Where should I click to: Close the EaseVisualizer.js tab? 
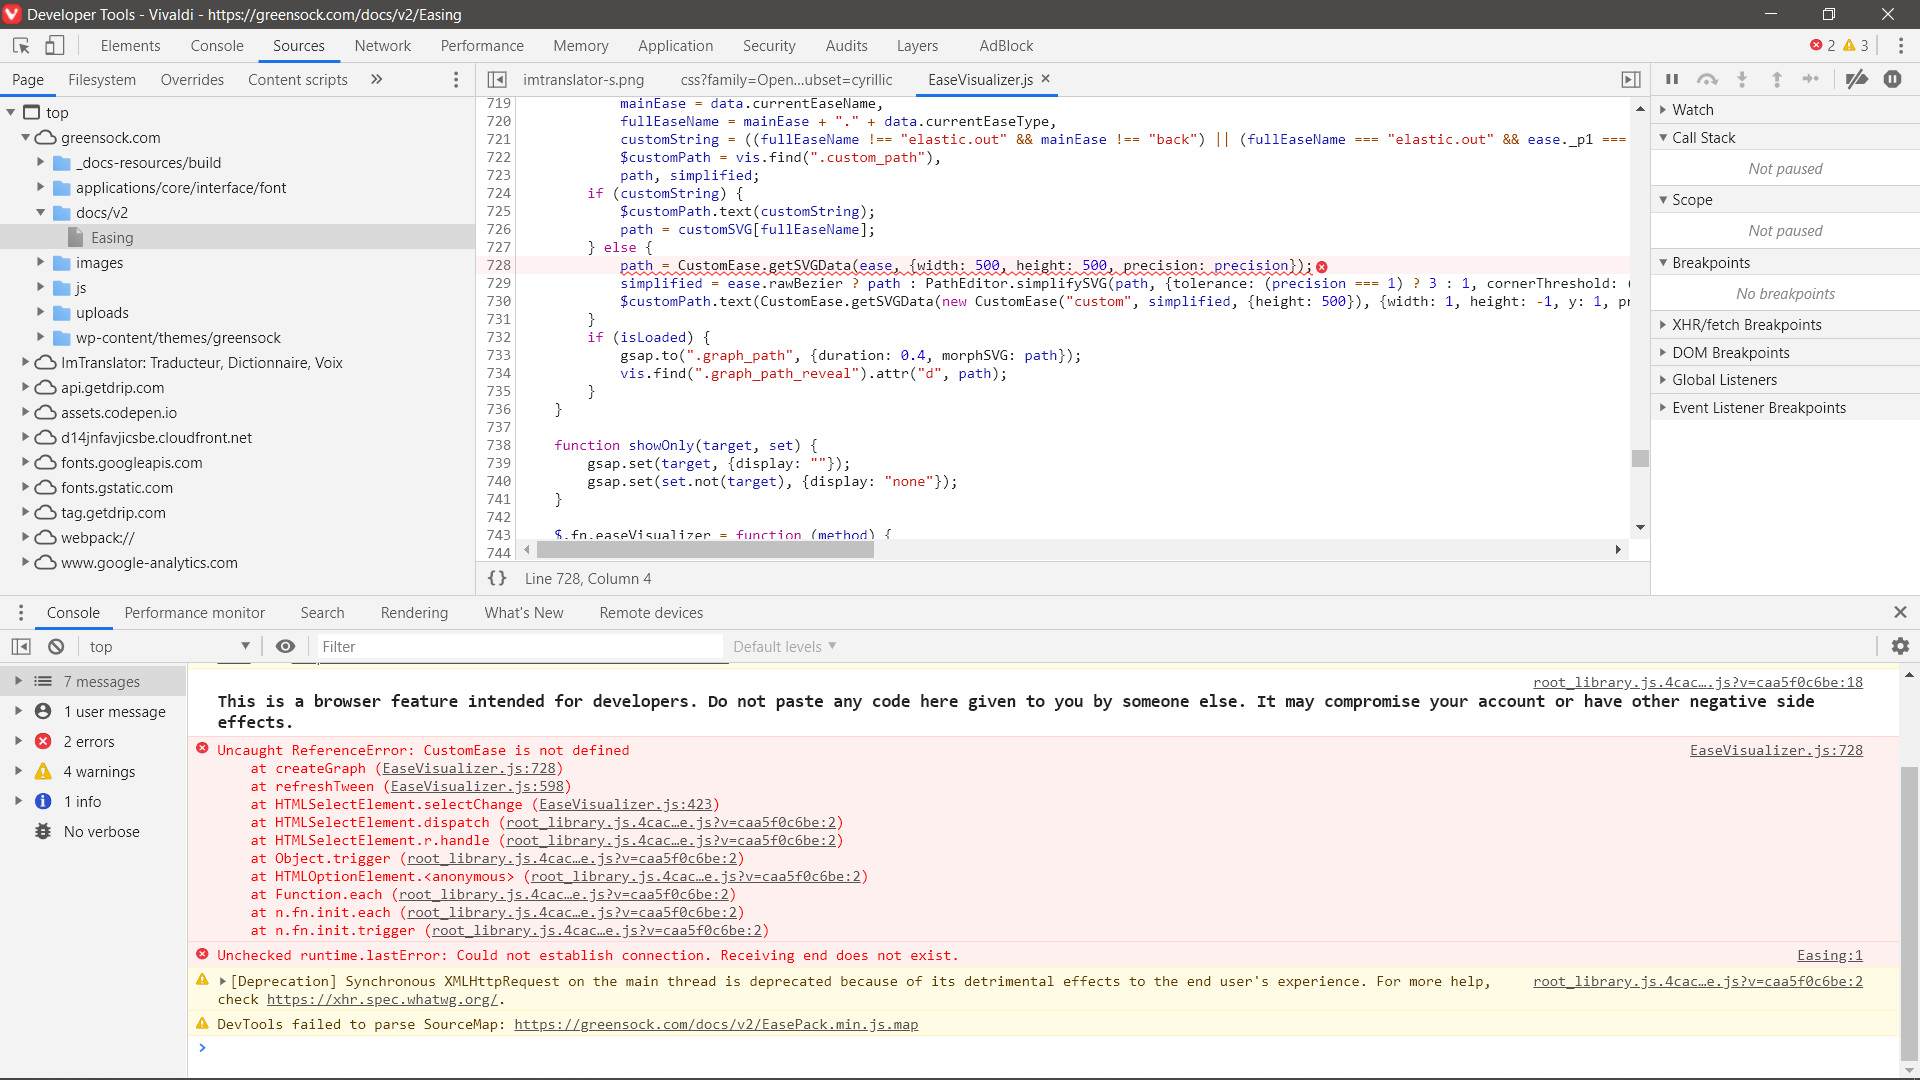click(x=1046, y=78)
